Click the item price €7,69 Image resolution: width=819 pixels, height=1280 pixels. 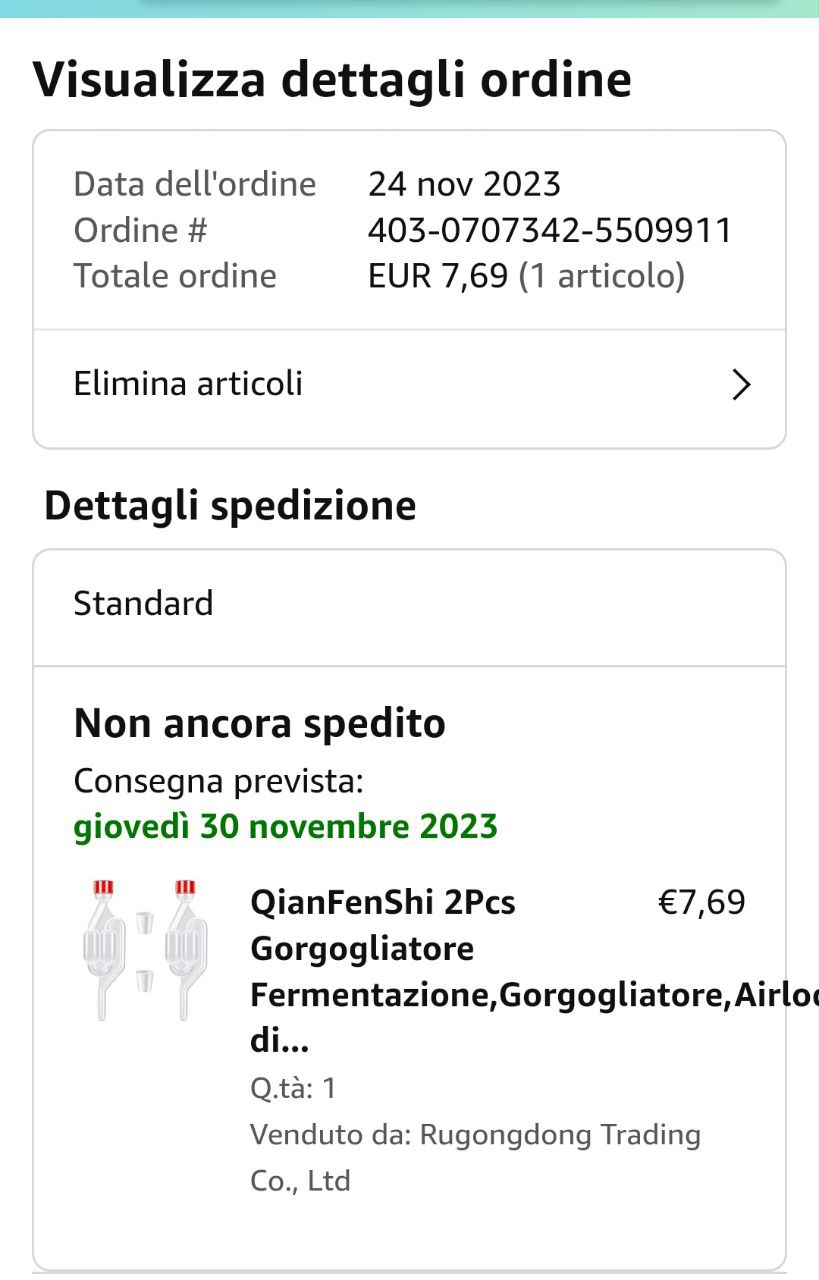(701, 903)
